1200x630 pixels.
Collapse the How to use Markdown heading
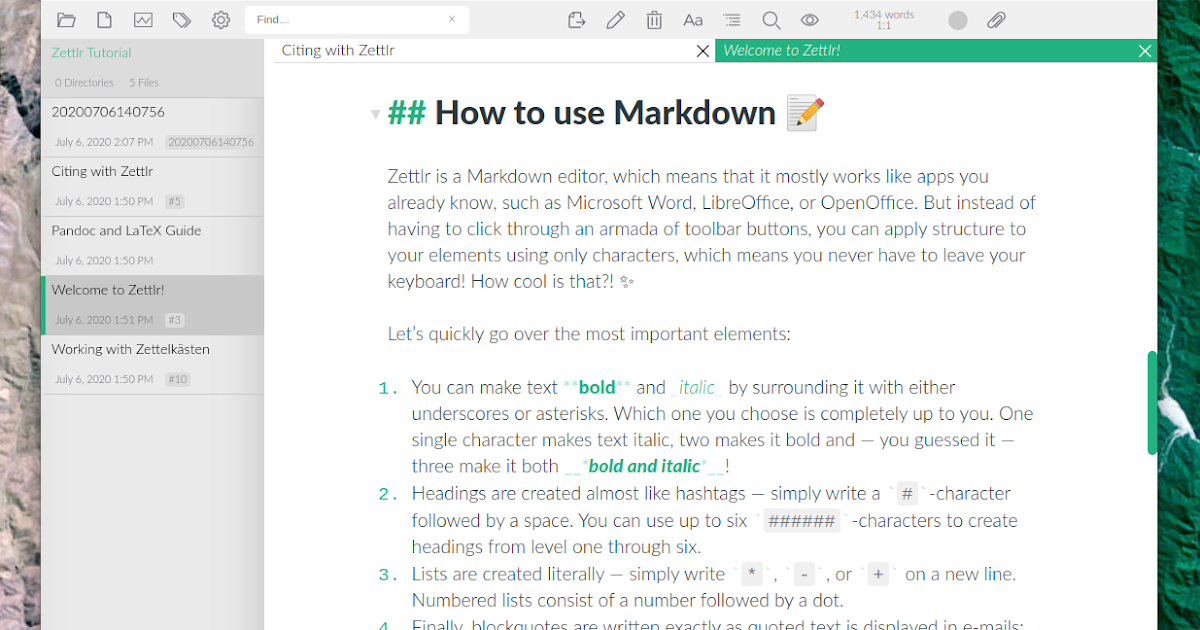[376, 115]
